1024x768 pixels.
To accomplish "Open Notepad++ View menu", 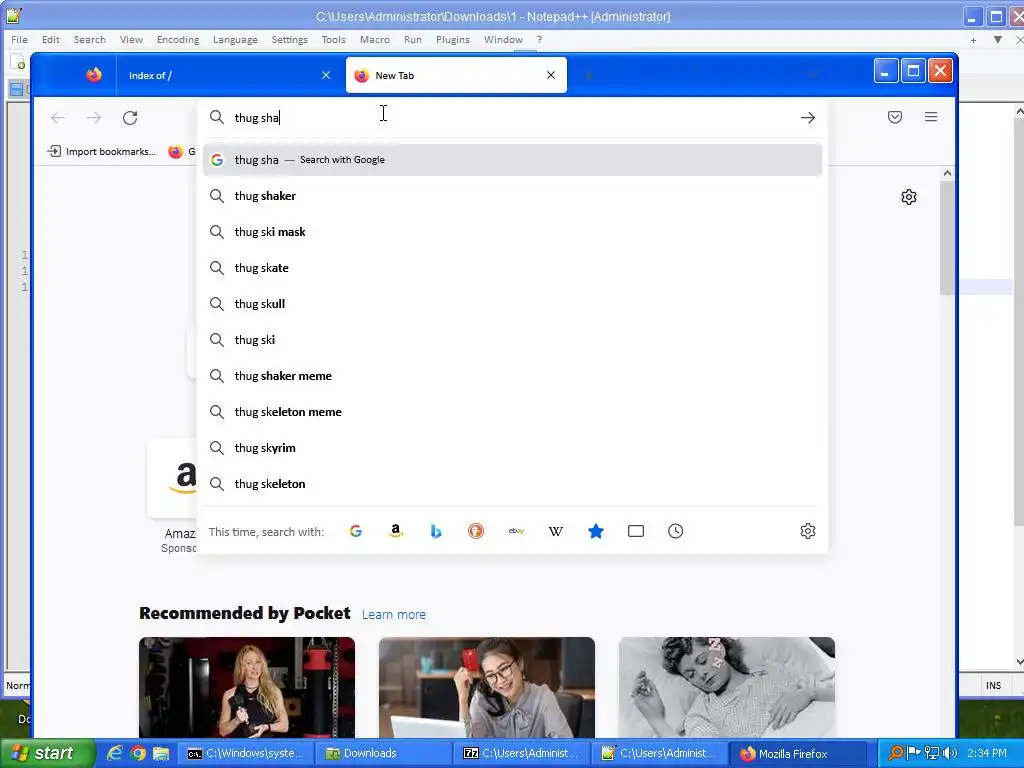I will [x=131, y=39].
